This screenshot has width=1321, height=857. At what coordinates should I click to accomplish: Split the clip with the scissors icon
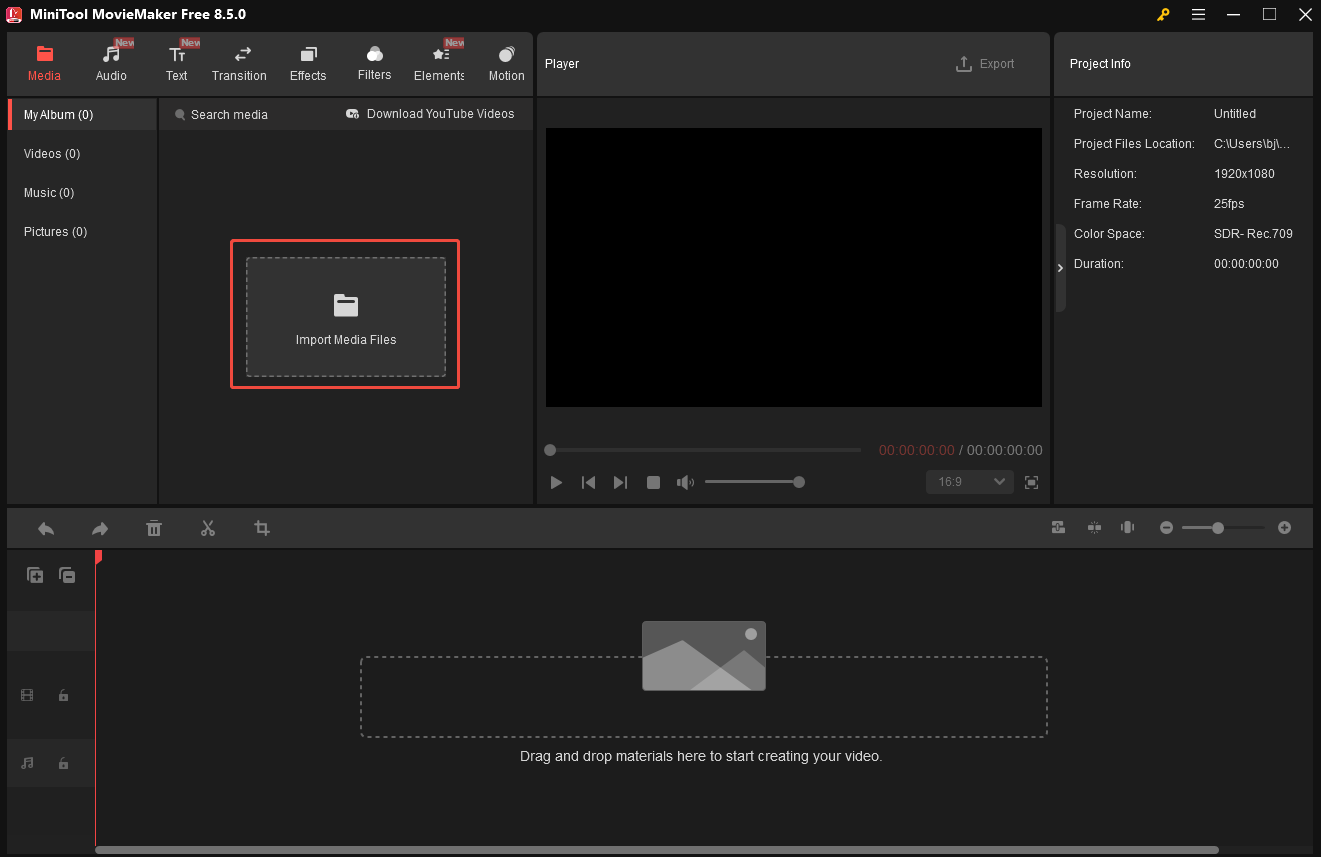click(x=208, y=528)
